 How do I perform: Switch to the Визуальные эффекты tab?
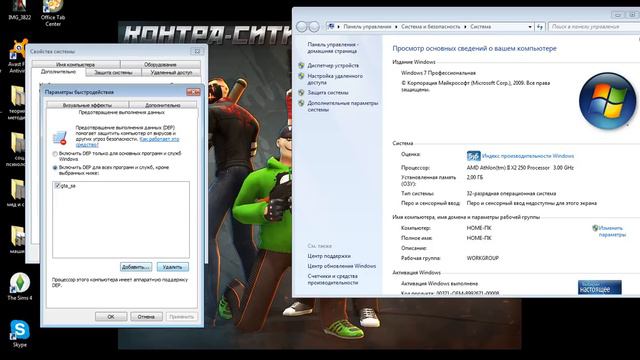(x=87, y=105)
